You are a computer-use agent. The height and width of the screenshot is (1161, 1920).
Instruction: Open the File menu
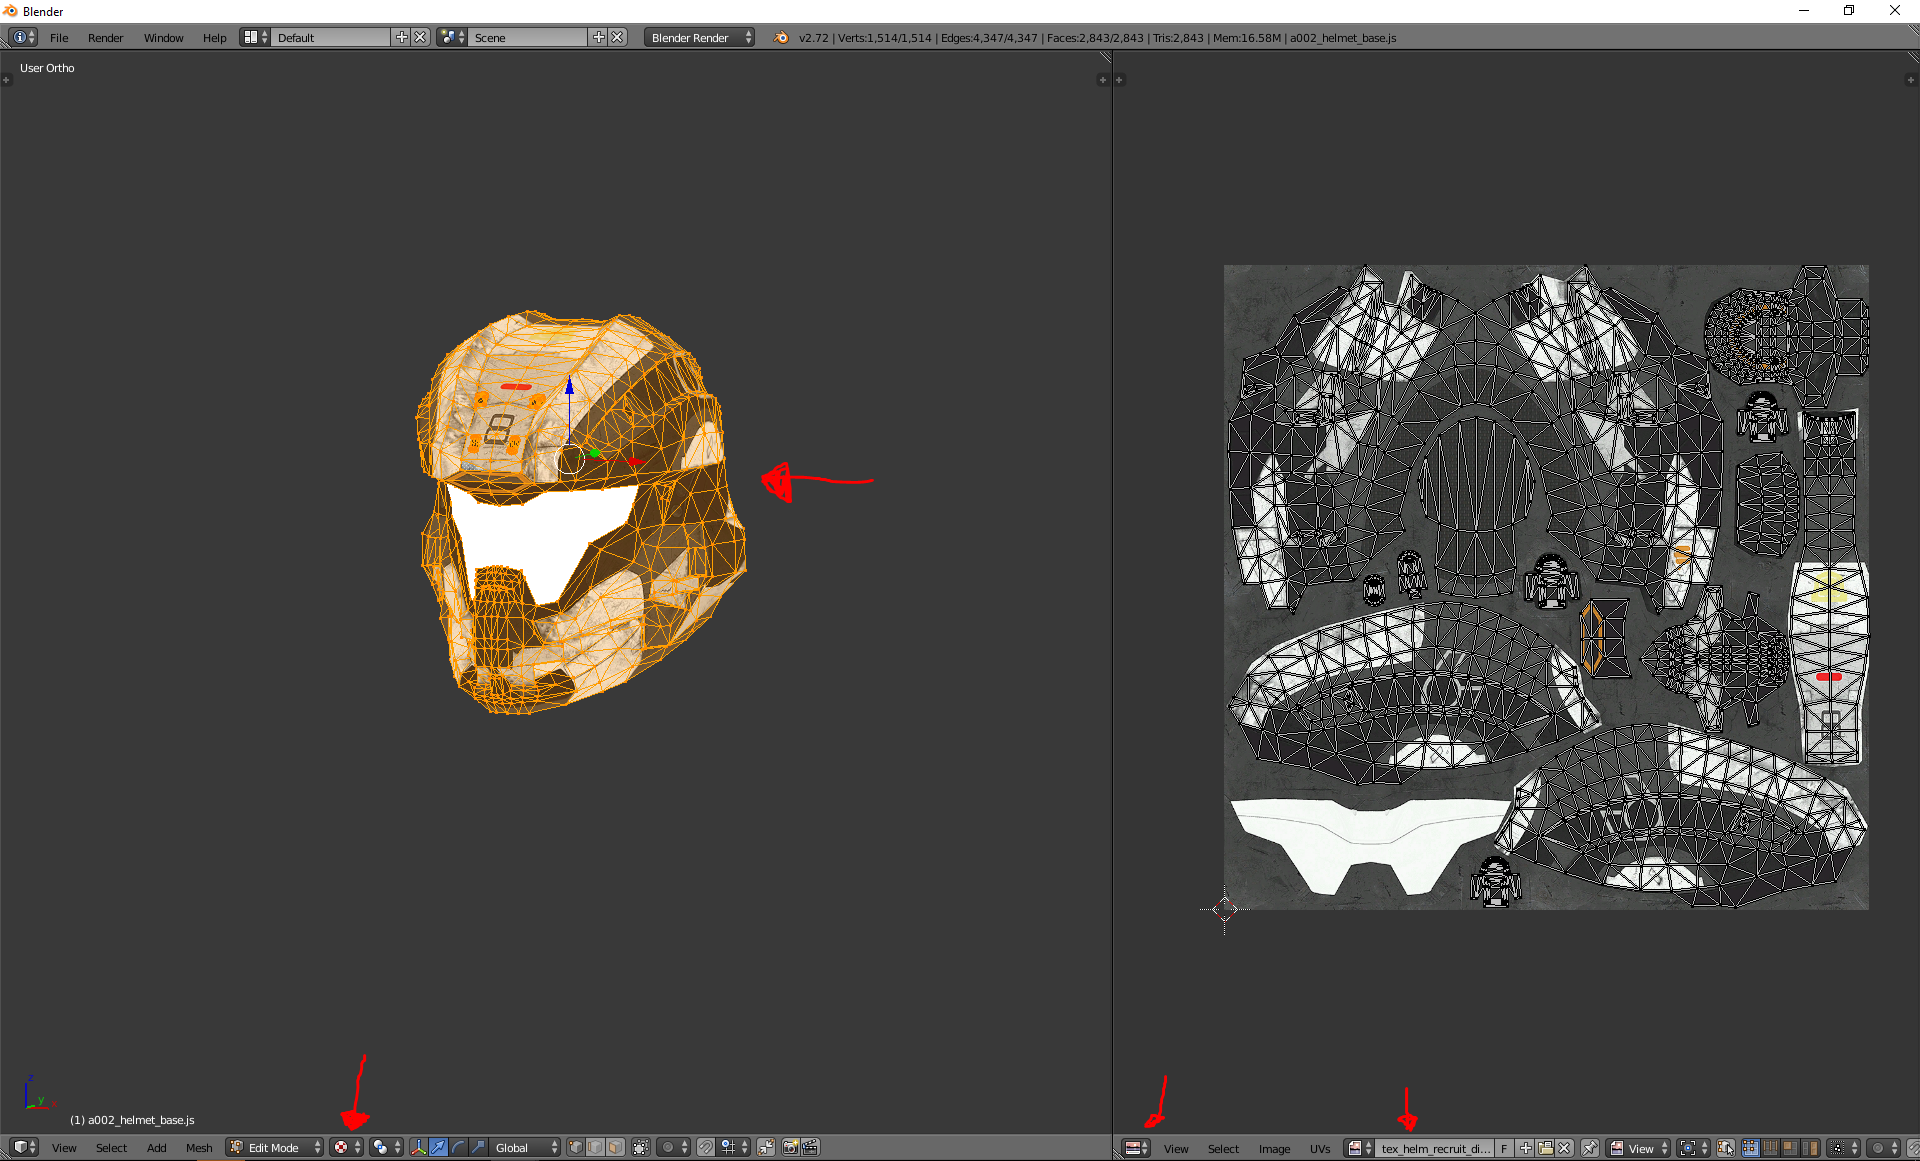[59, 37]
